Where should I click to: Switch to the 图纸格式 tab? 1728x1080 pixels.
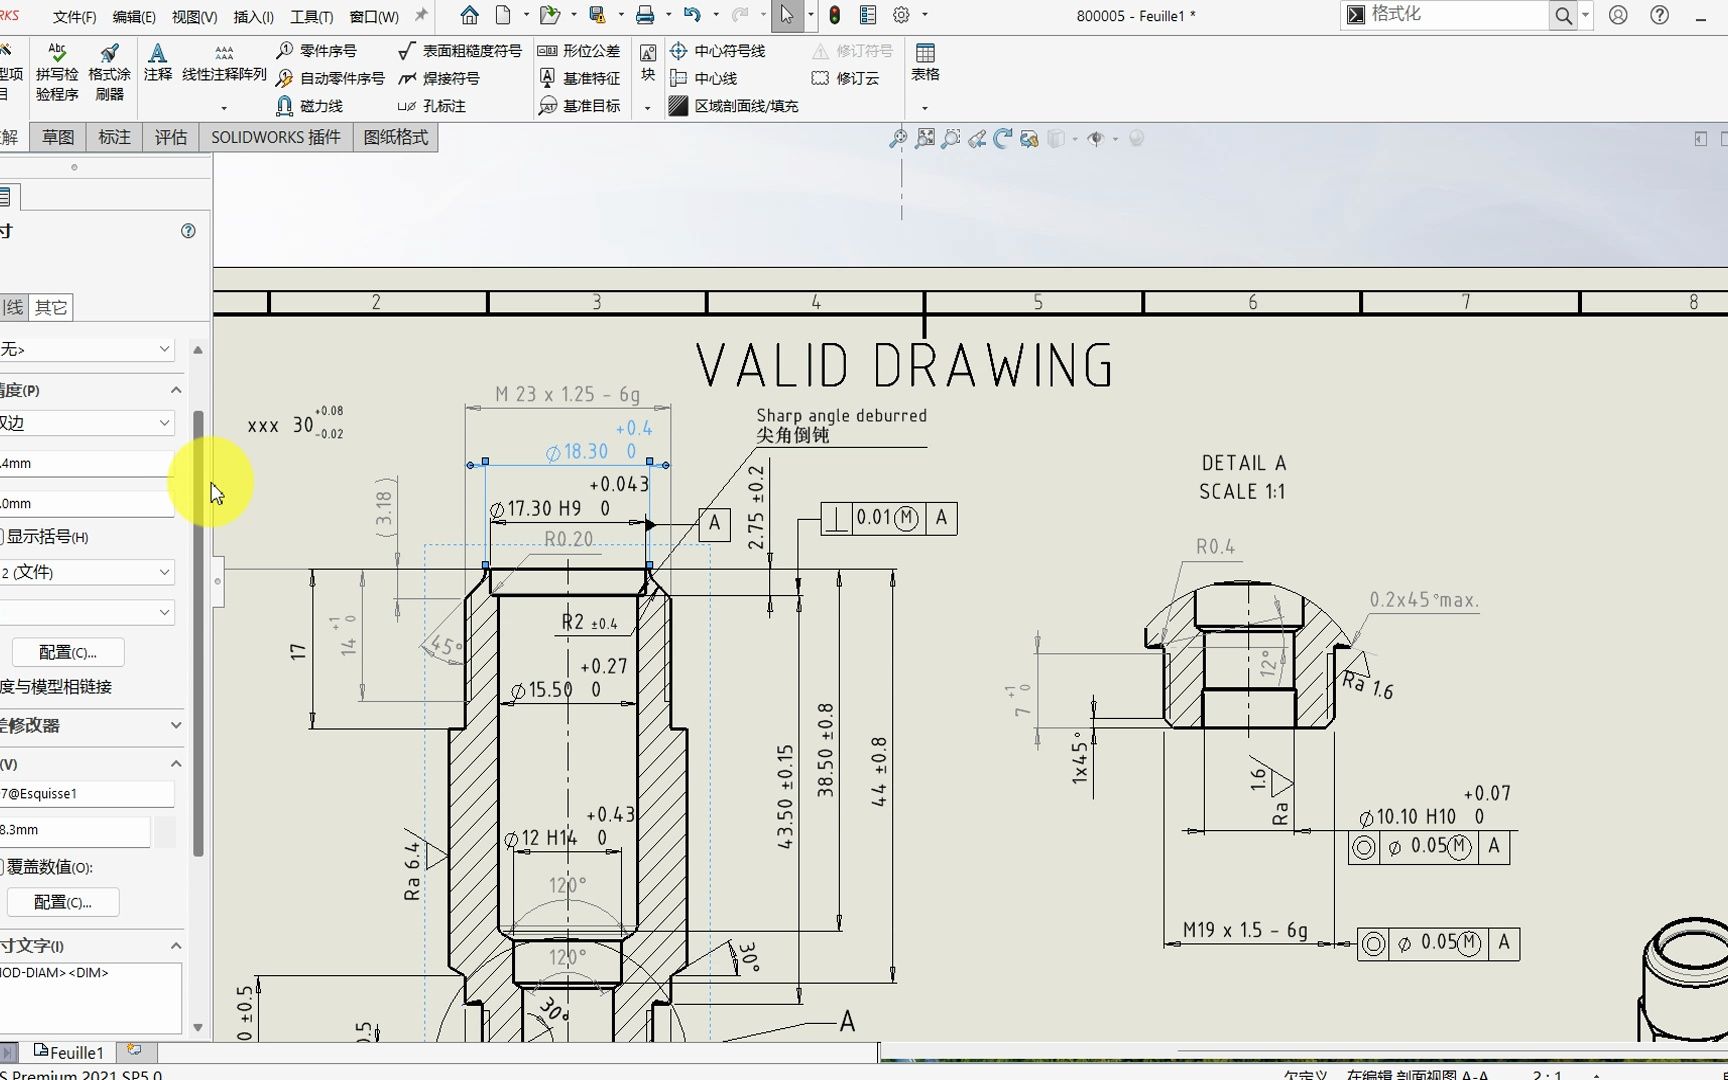pyautogui.click(x=396, y=137)
